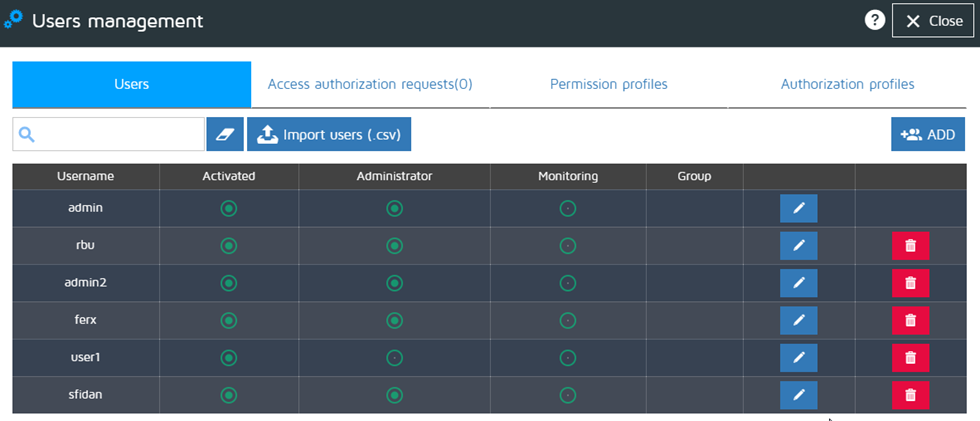
Task: Edit the rbu user entry
Action: click(x=798, y=246)
